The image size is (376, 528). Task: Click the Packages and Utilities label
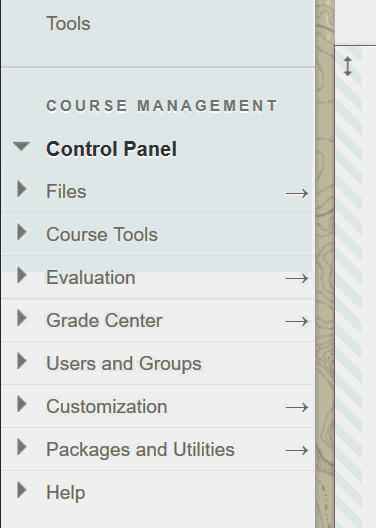pyautogui.click(x=140, y=450)
